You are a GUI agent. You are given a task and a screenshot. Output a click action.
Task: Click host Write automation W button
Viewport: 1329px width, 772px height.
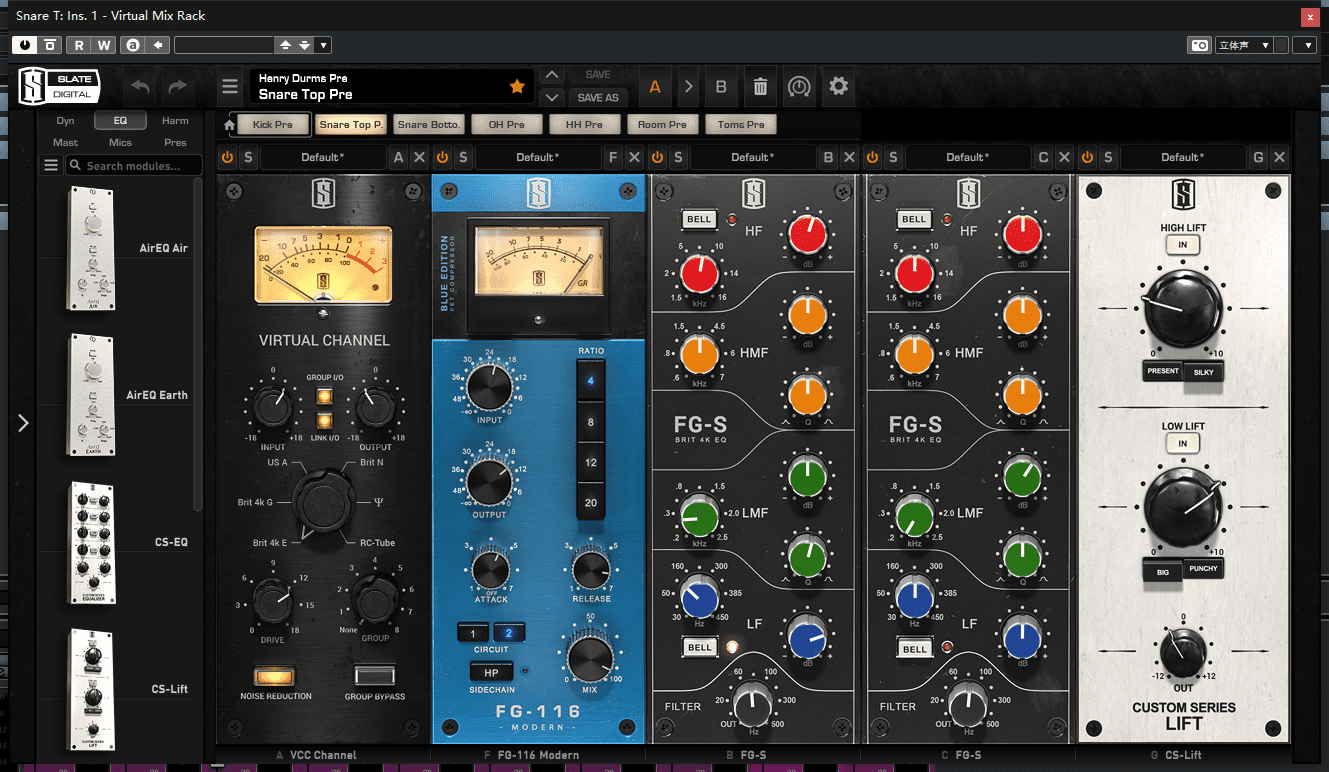(104, 45)
